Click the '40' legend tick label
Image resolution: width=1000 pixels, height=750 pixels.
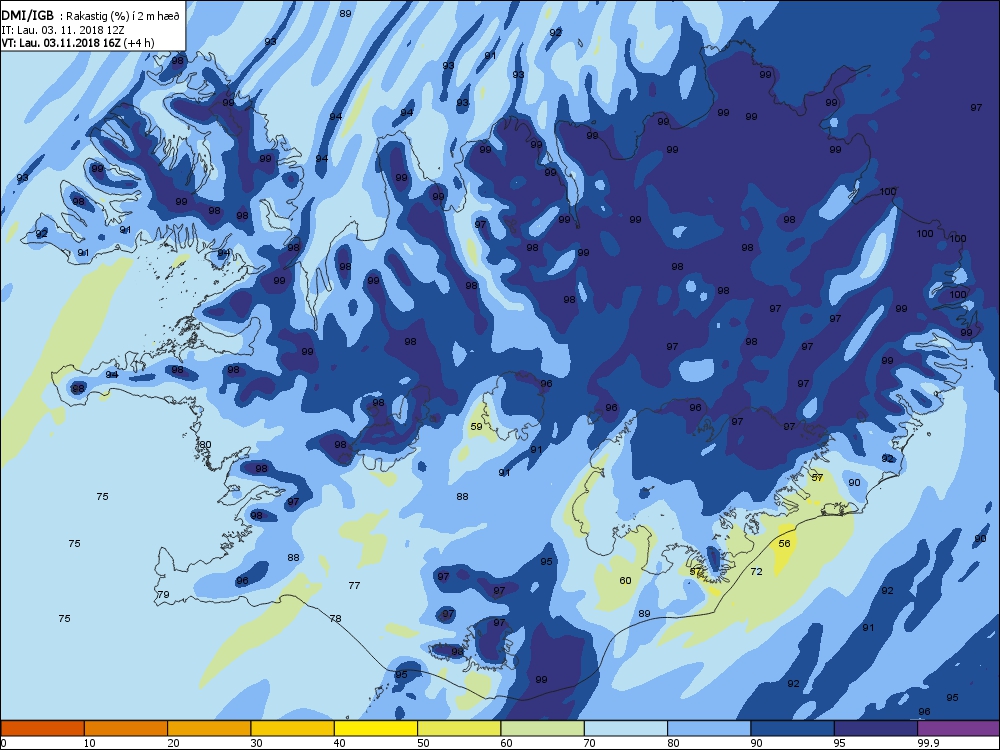pyautogui.click(x=340, y=742)
